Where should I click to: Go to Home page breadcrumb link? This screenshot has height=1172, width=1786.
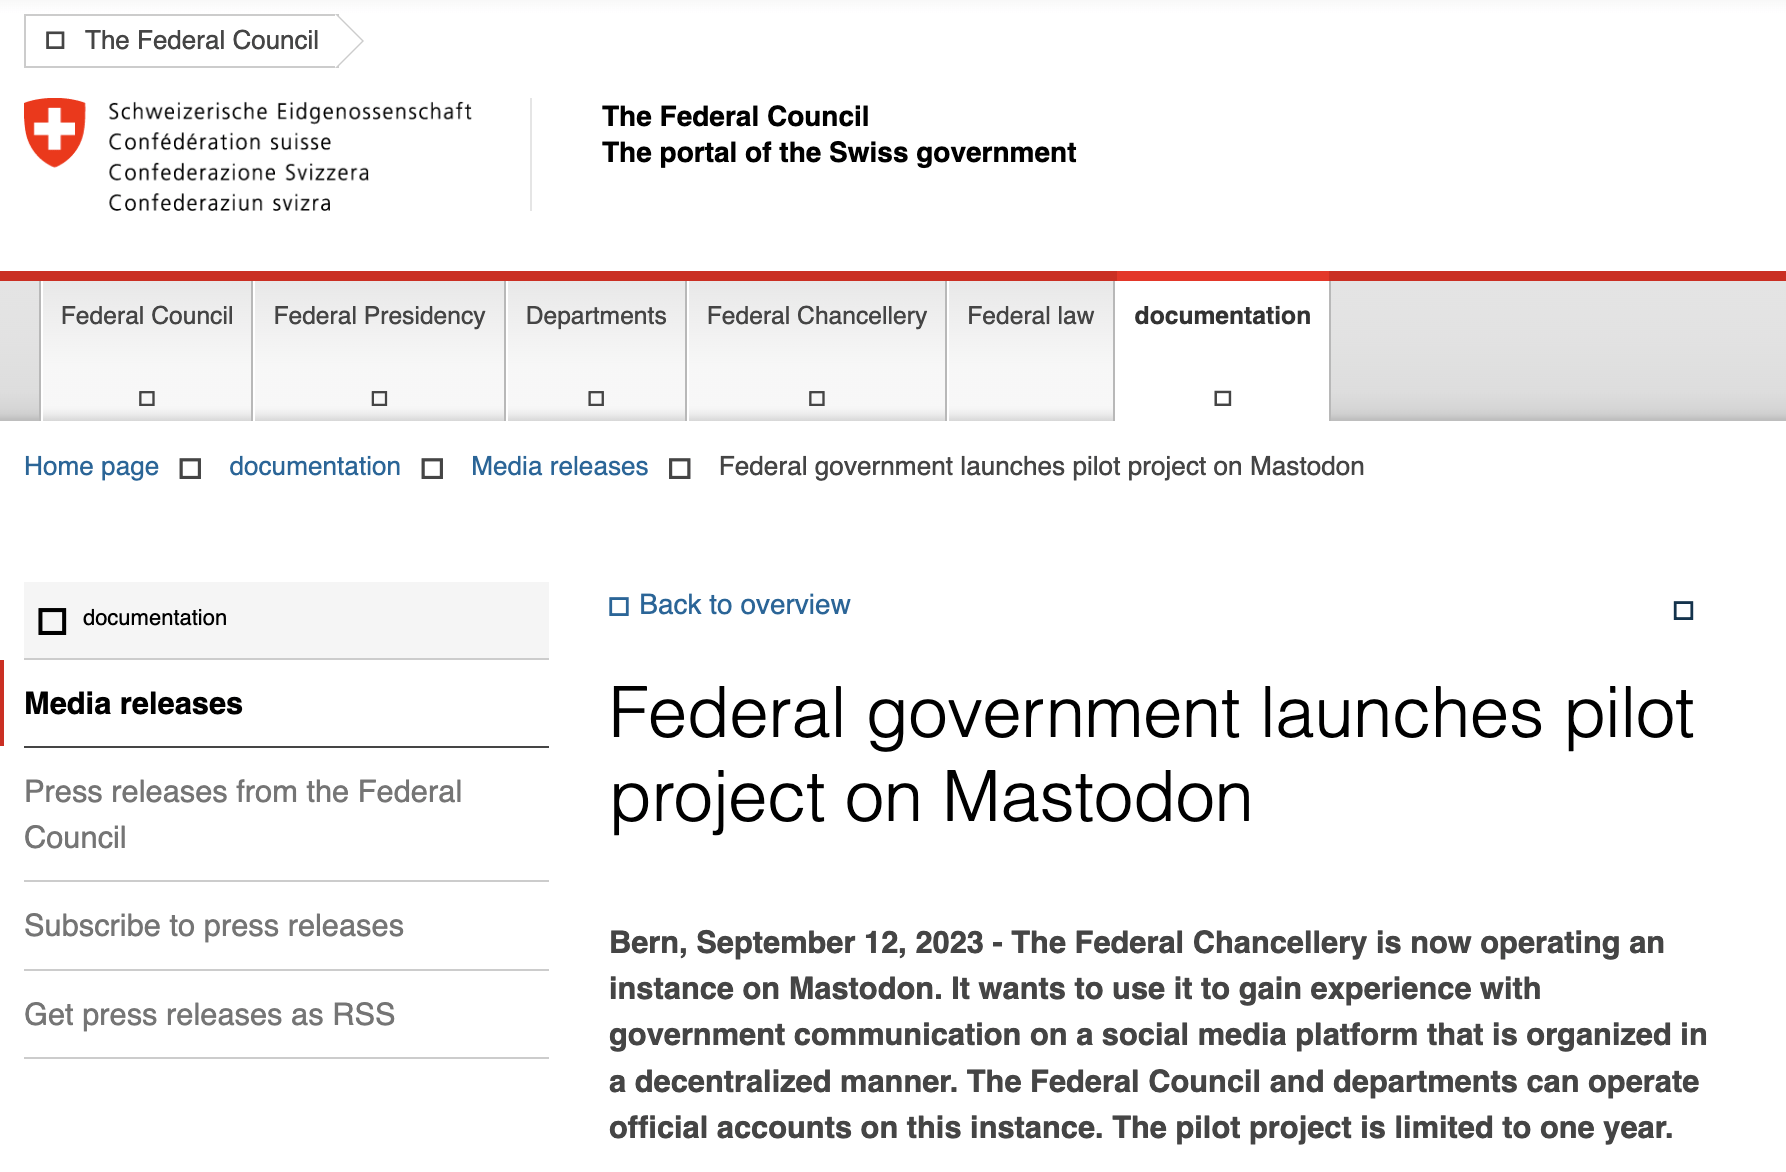click(x=92, y=467)
